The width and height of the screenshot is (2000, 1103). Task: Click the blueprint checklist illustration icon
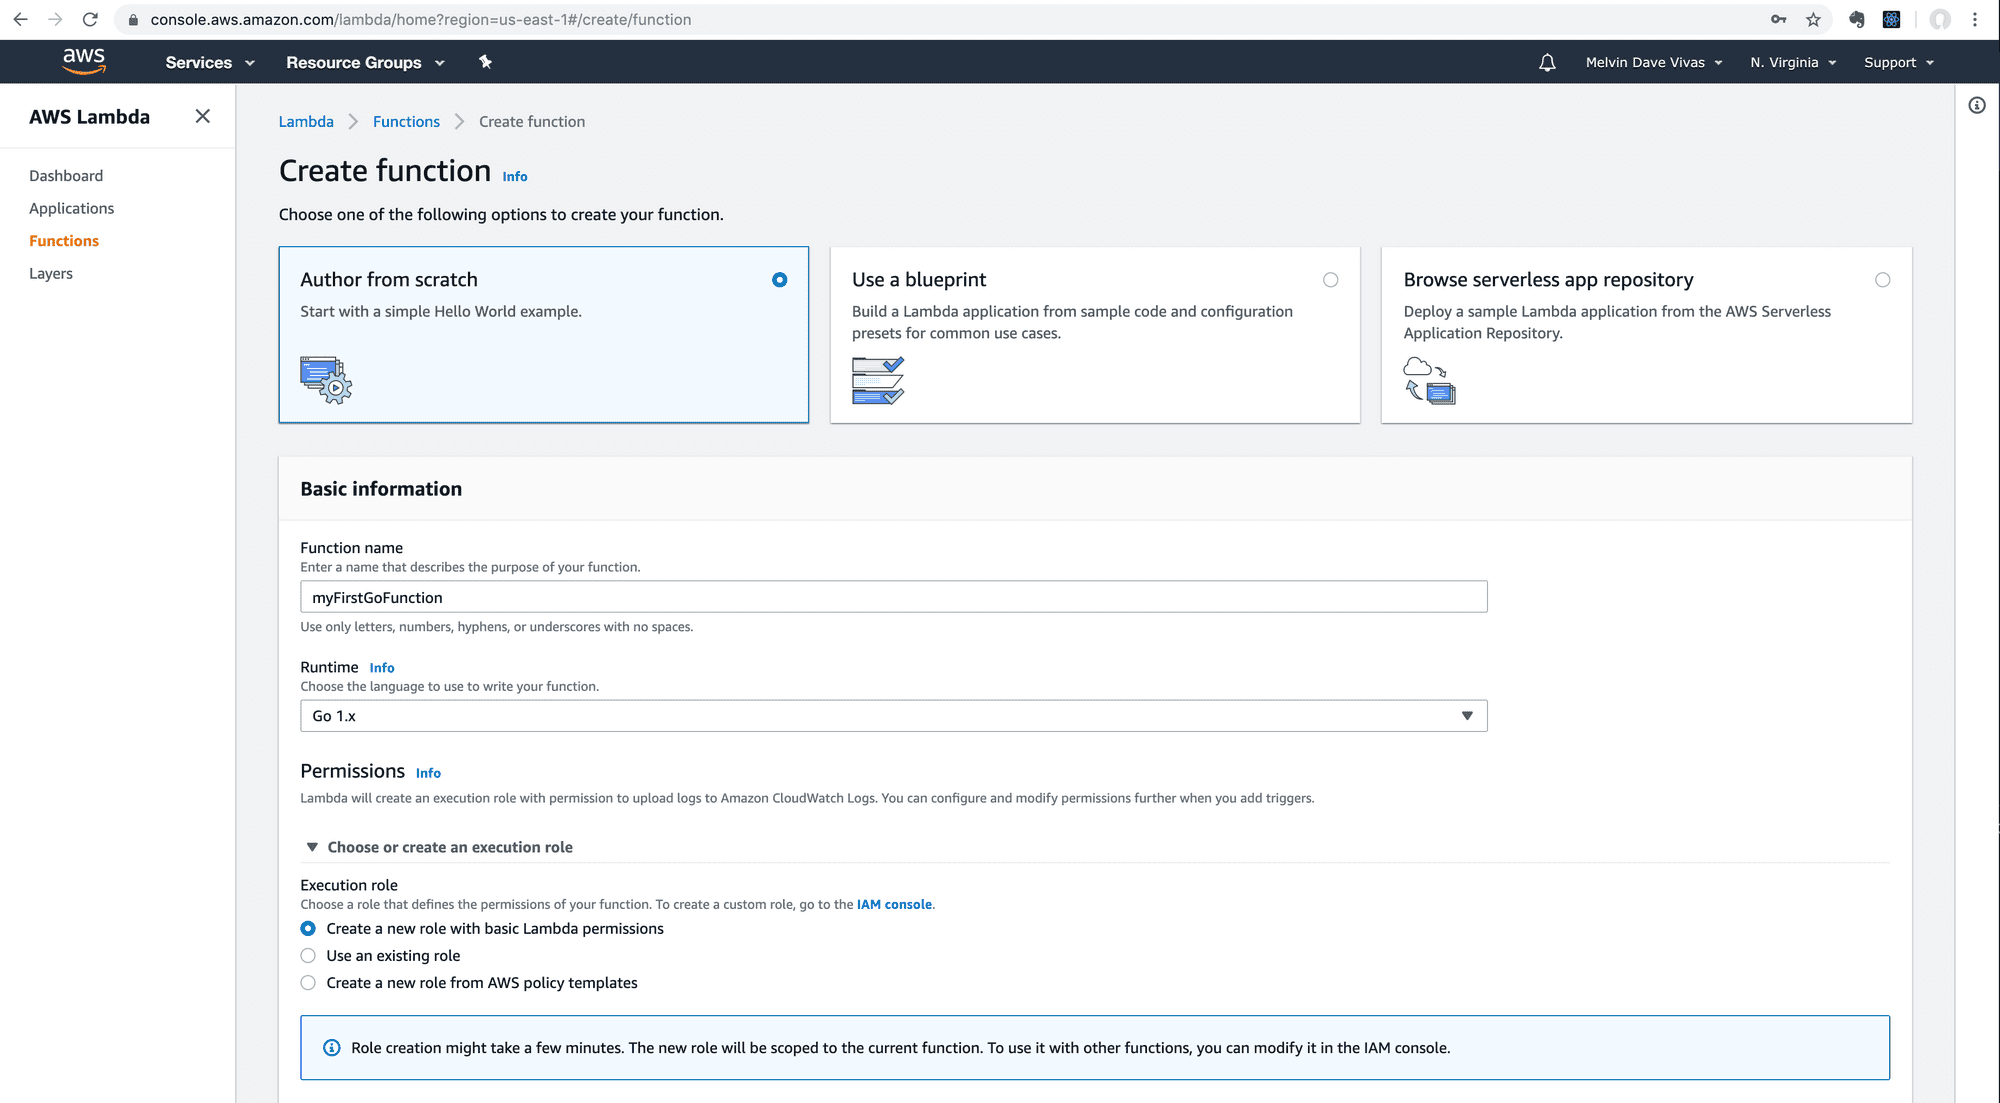point(878,380)
